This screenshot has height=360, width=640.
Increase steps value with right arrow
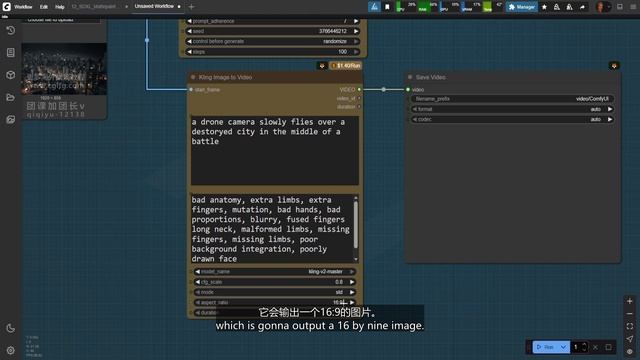click(x=356, y=52)
